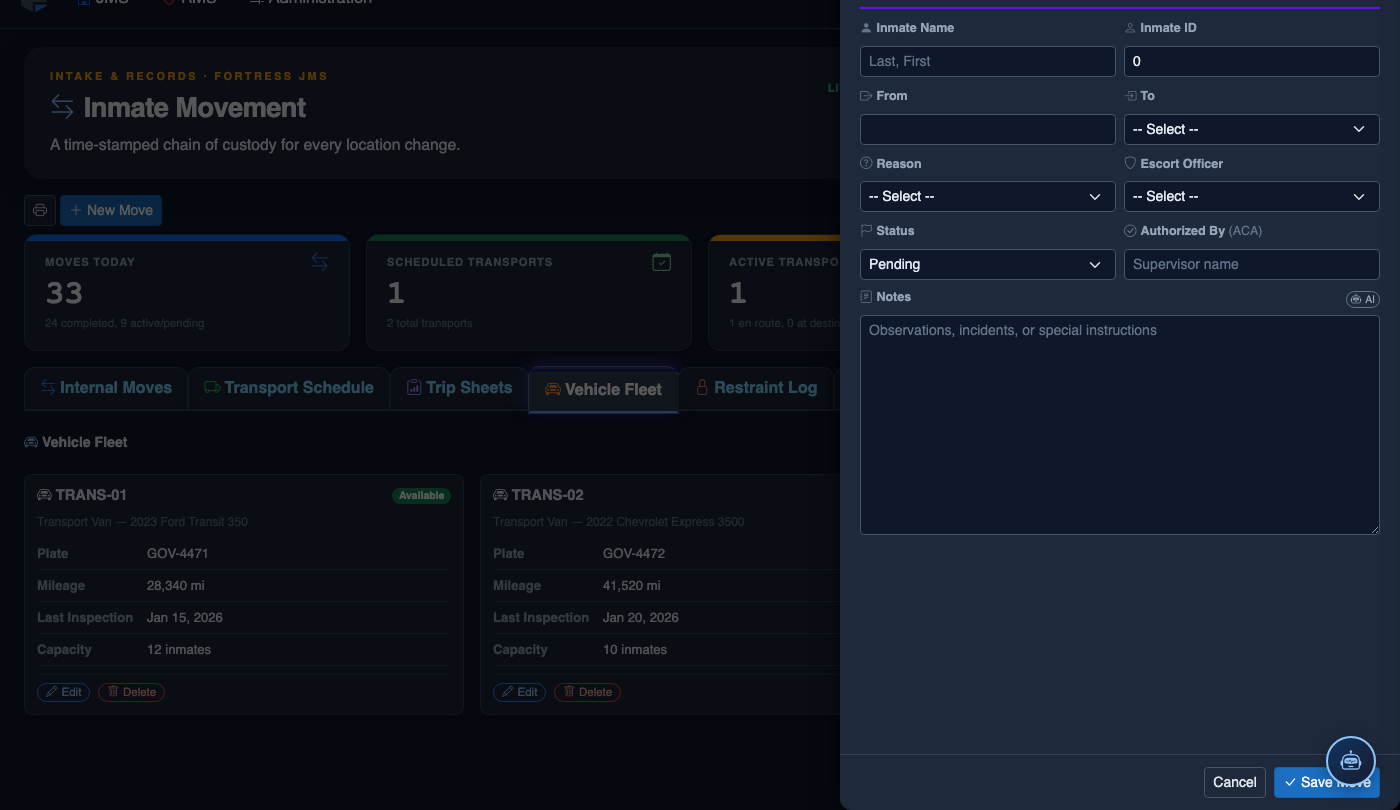Click the TRANS-01 card title
The width and height of the screenshot is (1400, 810).
coord(91,495)
